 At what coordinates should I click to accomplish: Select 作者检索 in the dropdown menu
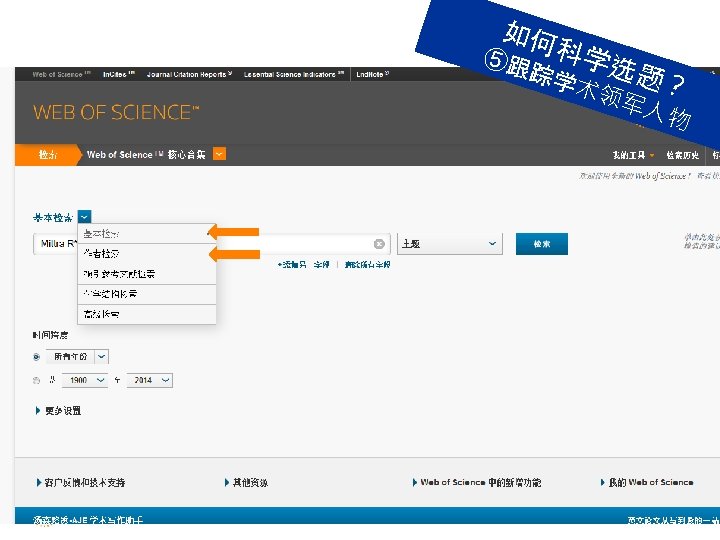(147, 253)
